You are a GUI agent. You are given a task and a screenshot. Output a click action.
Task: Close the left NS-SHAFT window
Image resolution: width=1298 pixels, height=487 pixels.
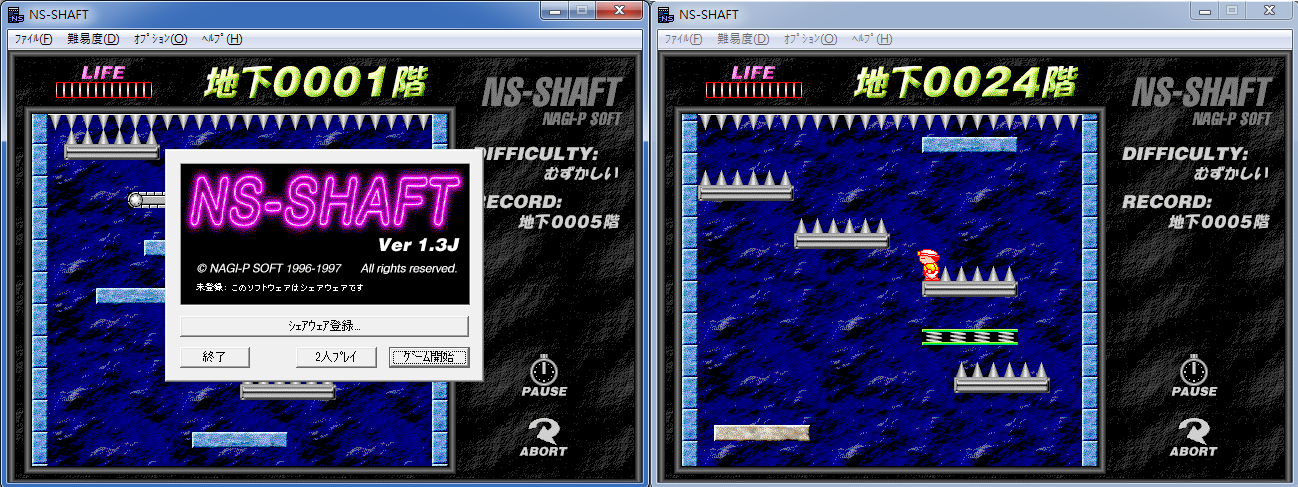[x=619, y=10]
